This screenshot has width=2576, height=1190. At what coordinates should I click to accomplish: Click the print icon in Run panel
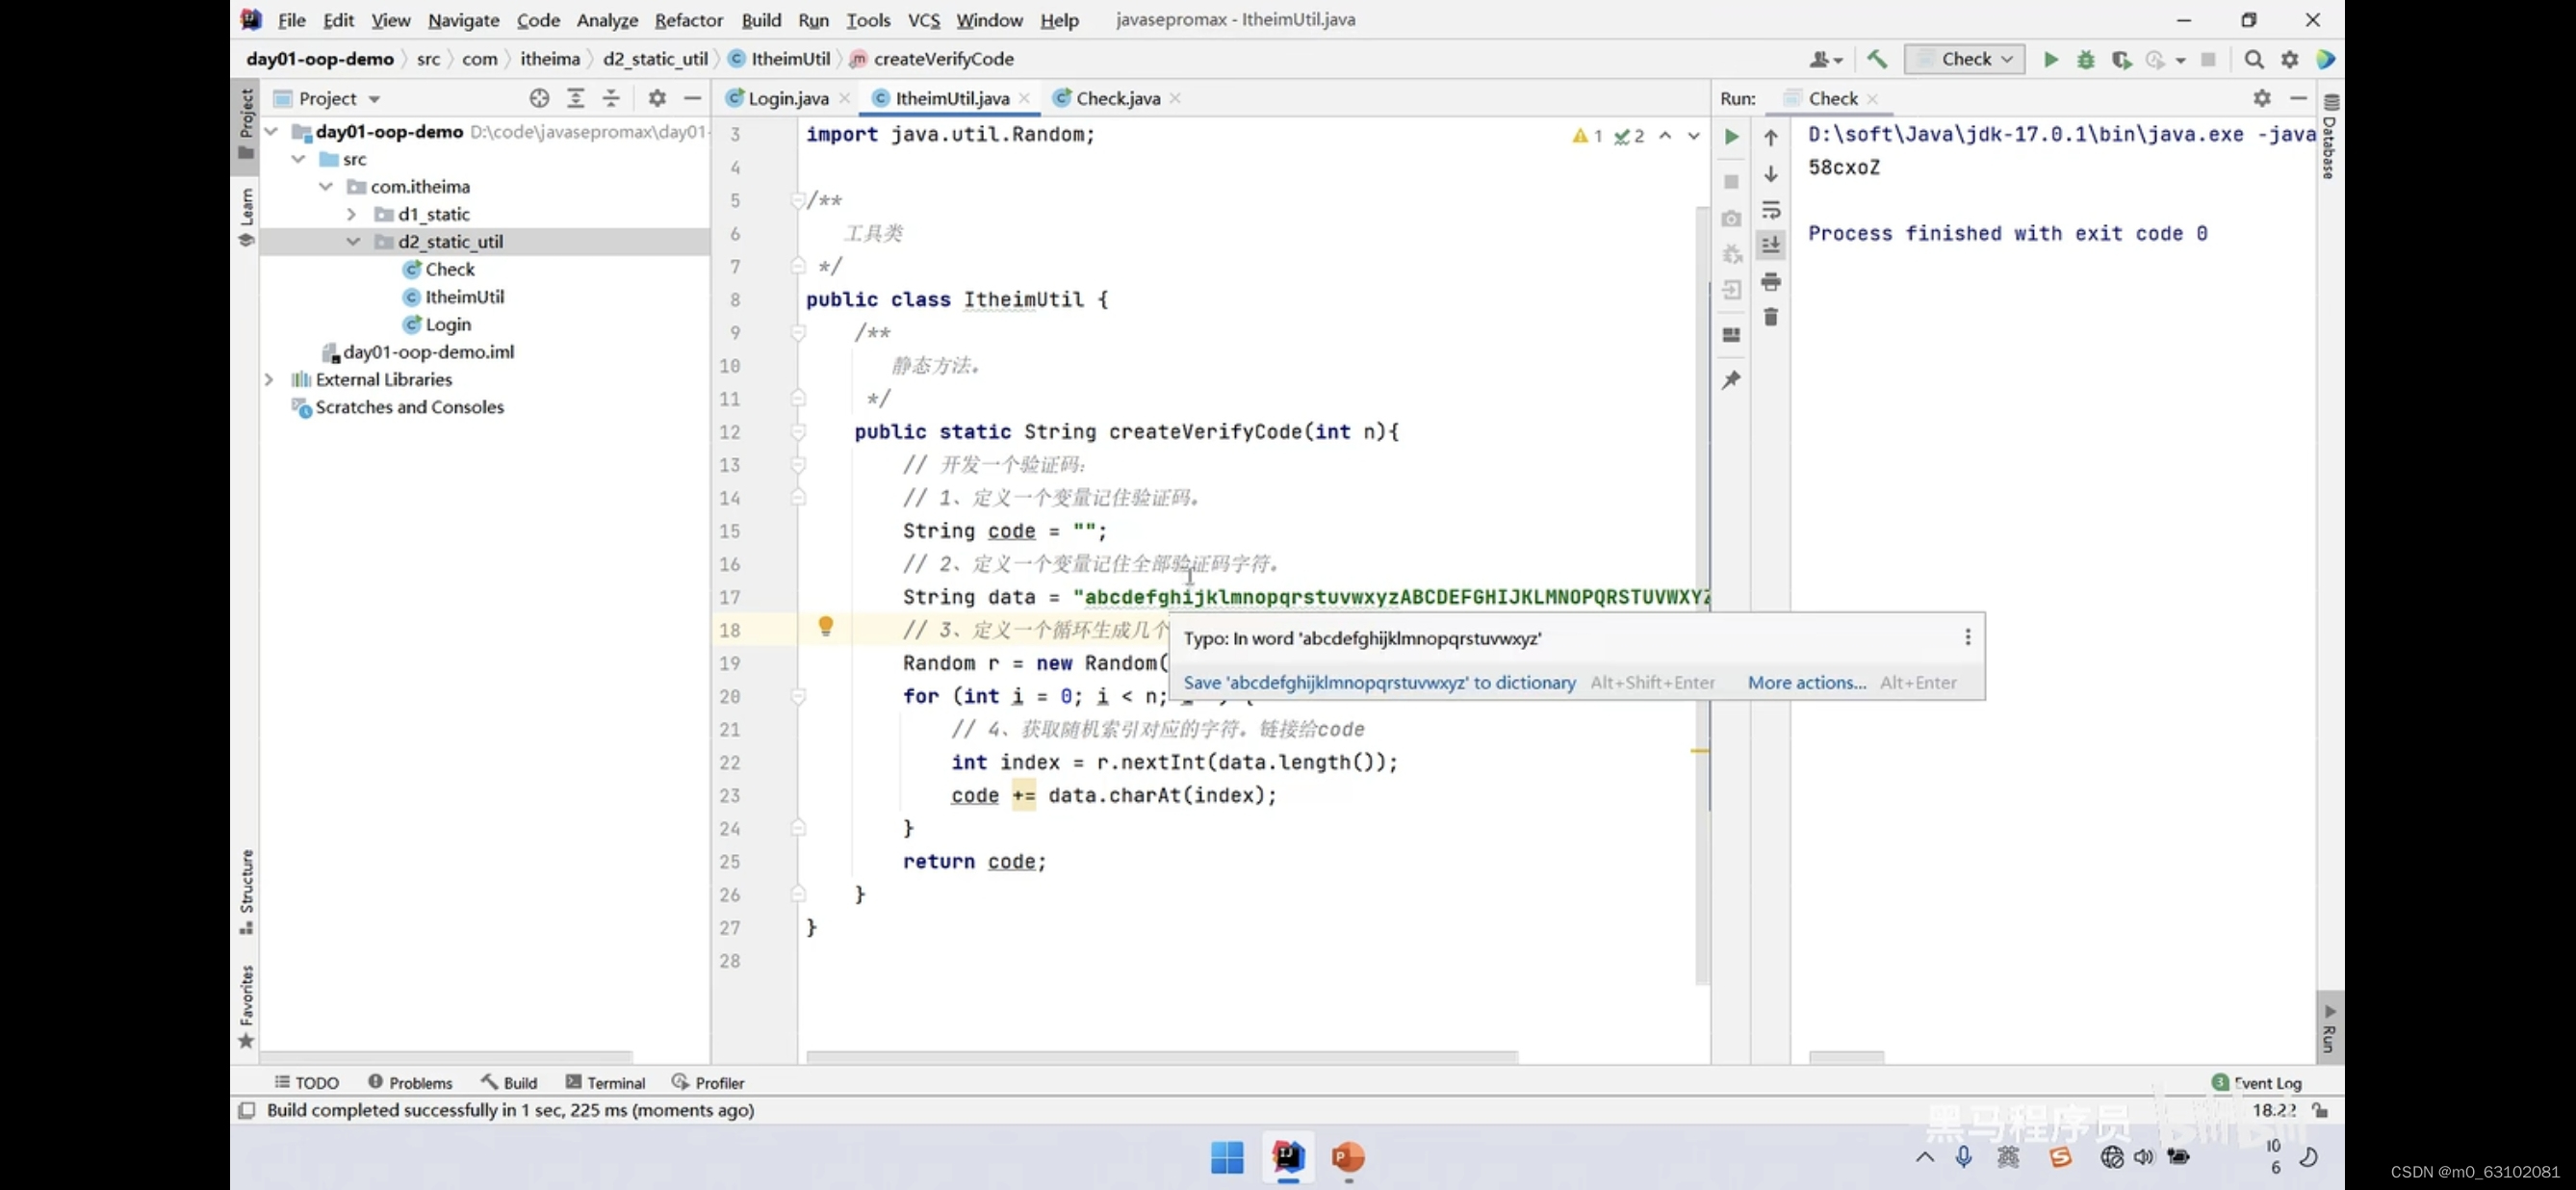pyautogui.click(x=1770, y=282)
